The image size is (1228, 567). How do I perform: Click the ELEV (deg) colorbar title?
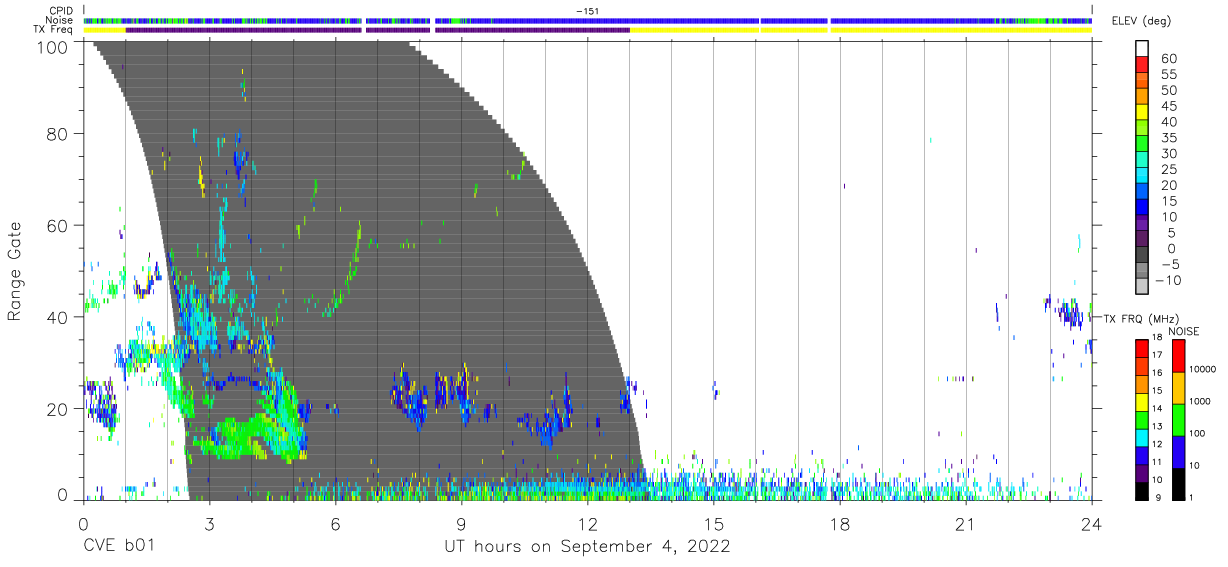click(1141, 21)
